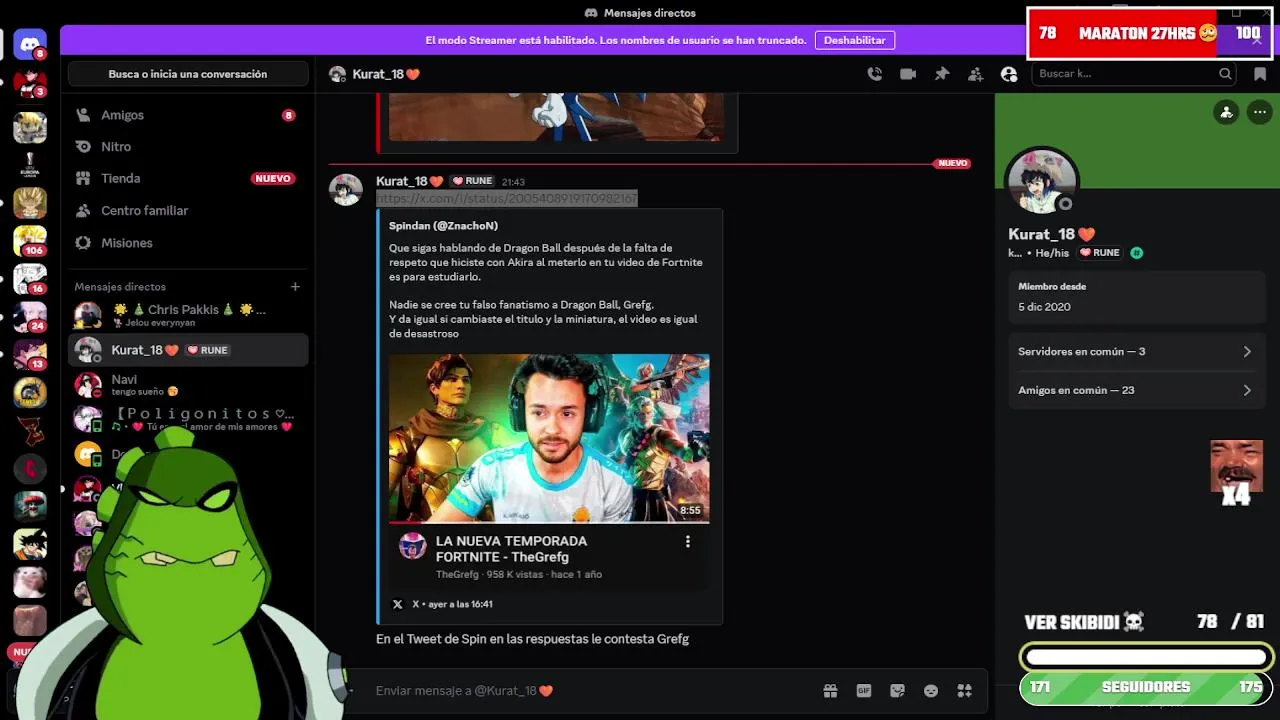Show pinned messages
Viewport: 1280px width, 720px height.
pos(942,74)
